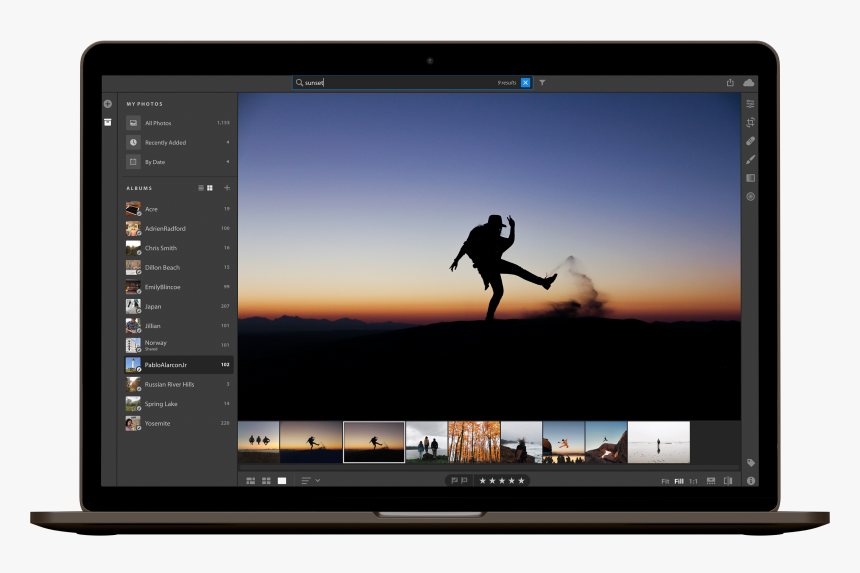This screenshot has width=860, height=573.
Task: Show albums as grid view
Action: pos(210,188)
